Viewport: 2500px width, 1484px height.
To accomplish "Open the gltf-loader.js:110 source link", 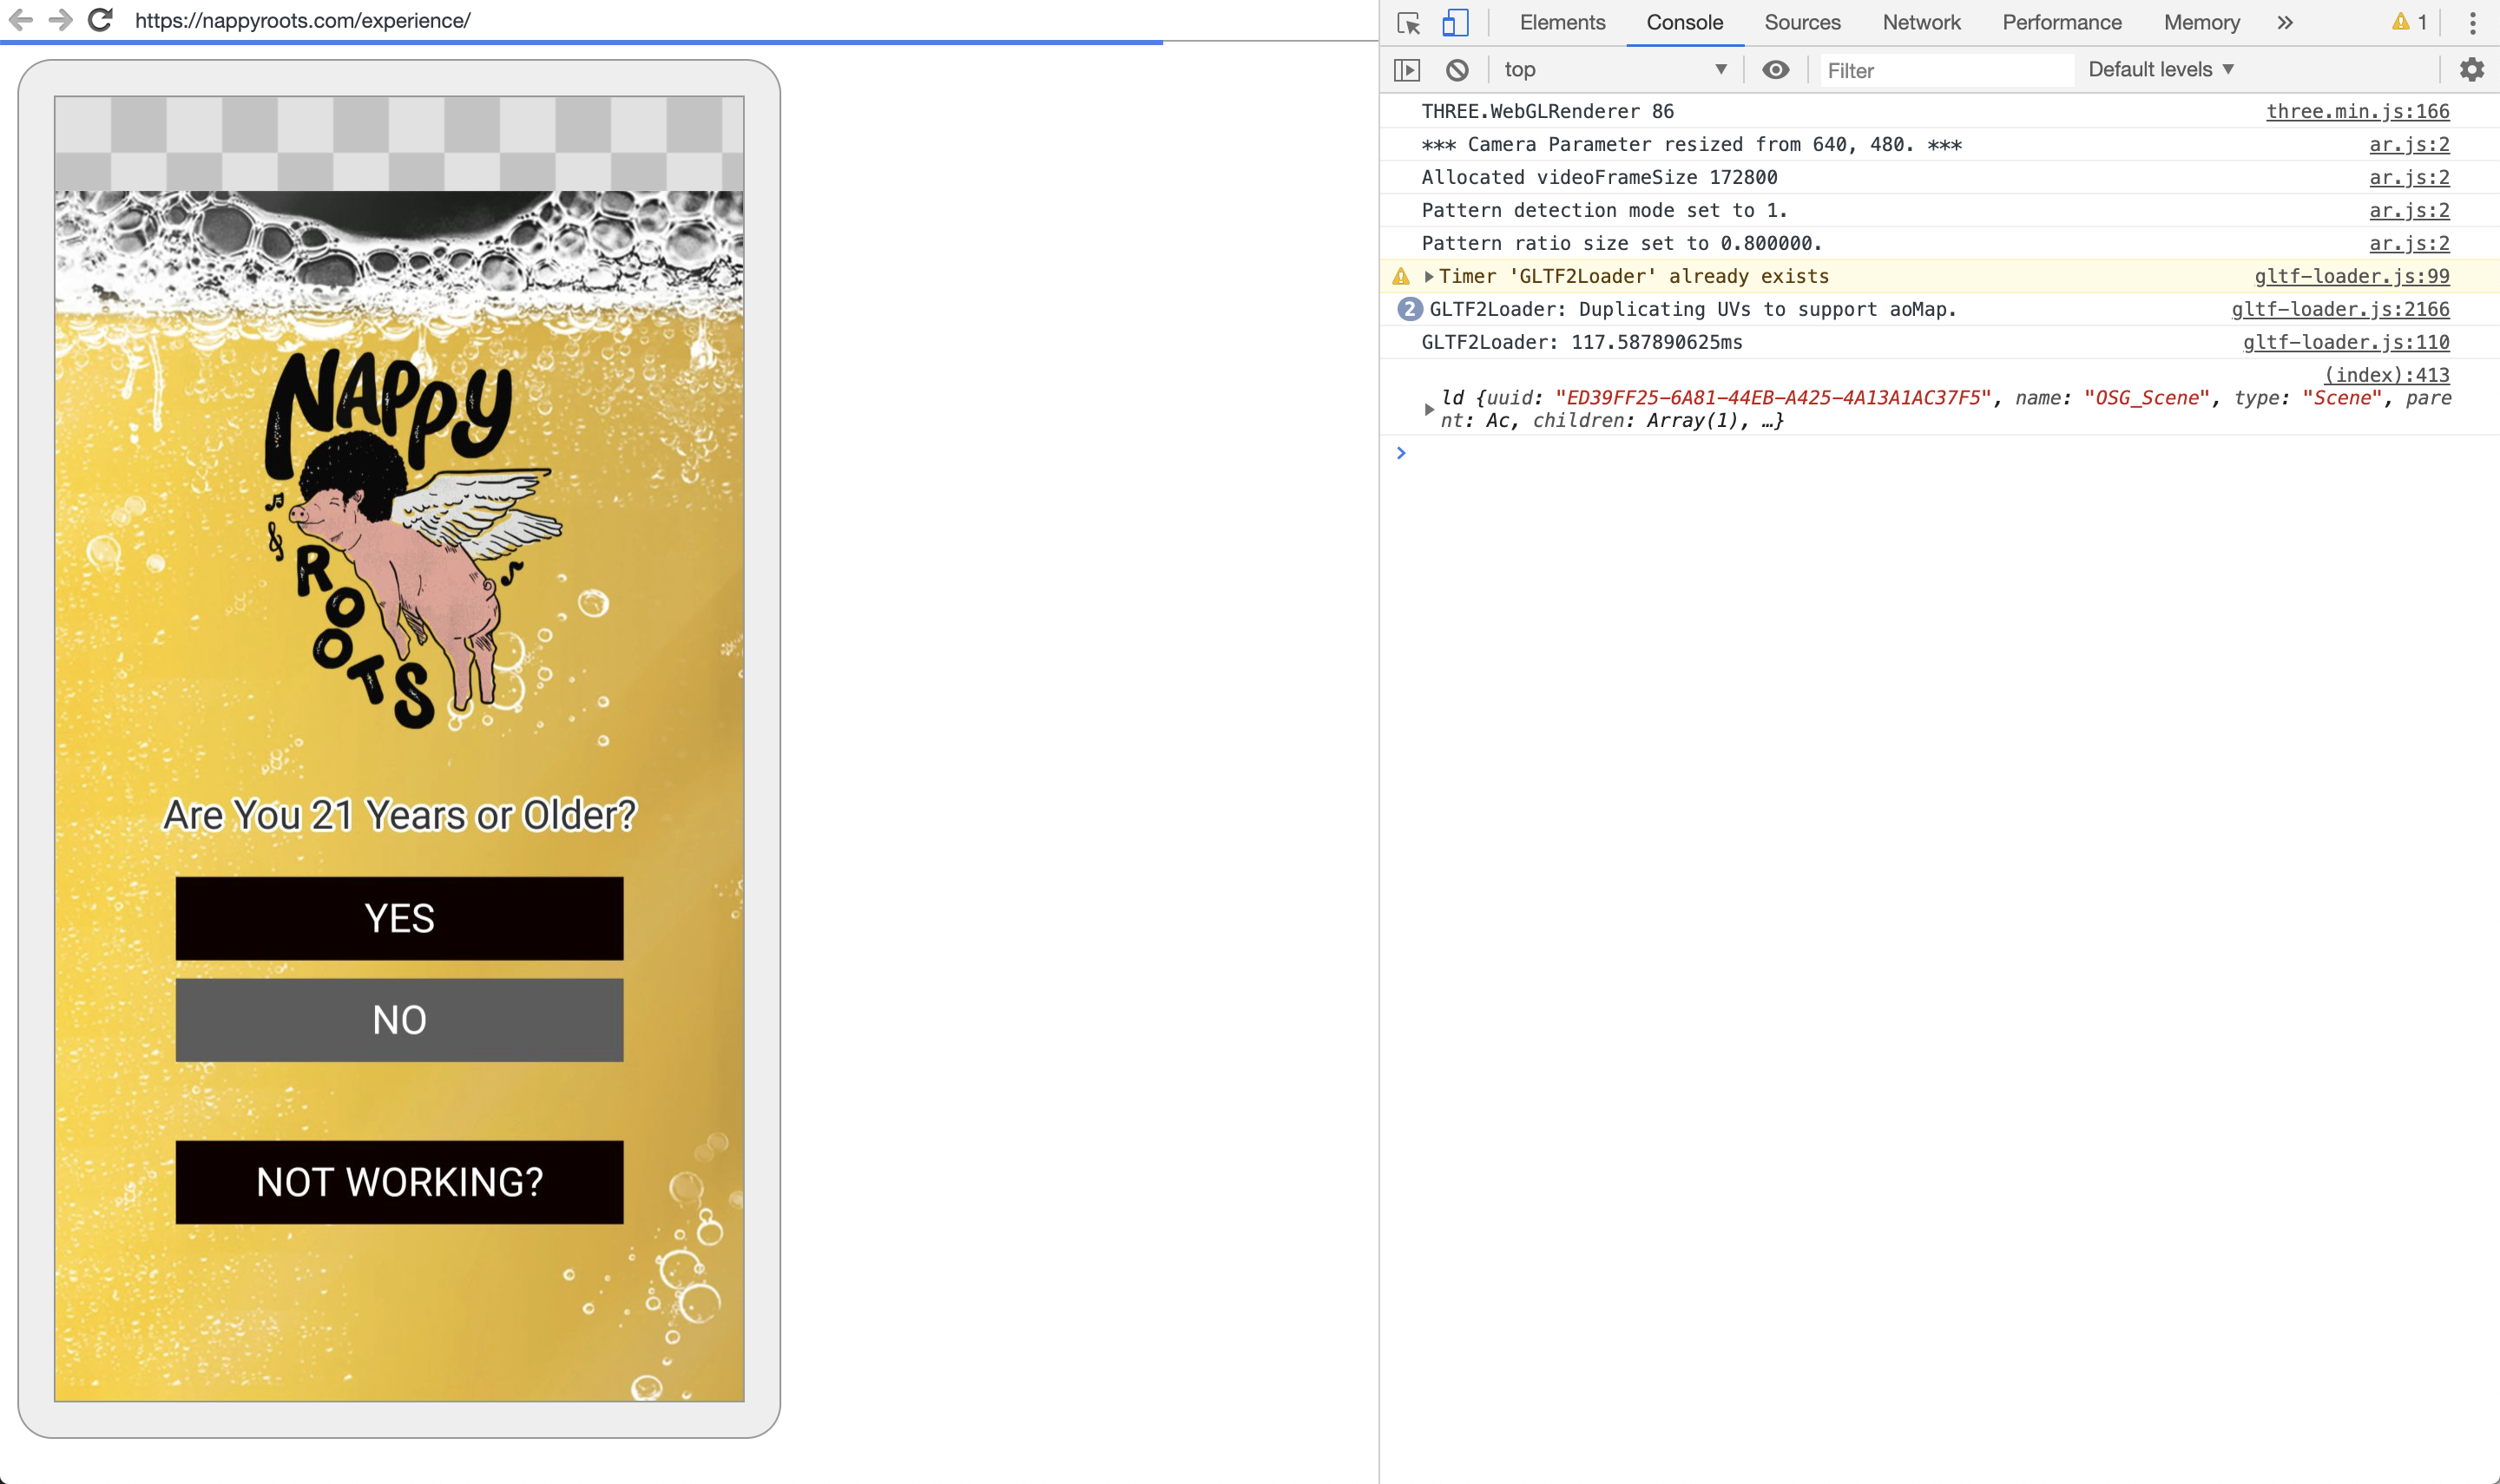I will (x=2346, y=342).
